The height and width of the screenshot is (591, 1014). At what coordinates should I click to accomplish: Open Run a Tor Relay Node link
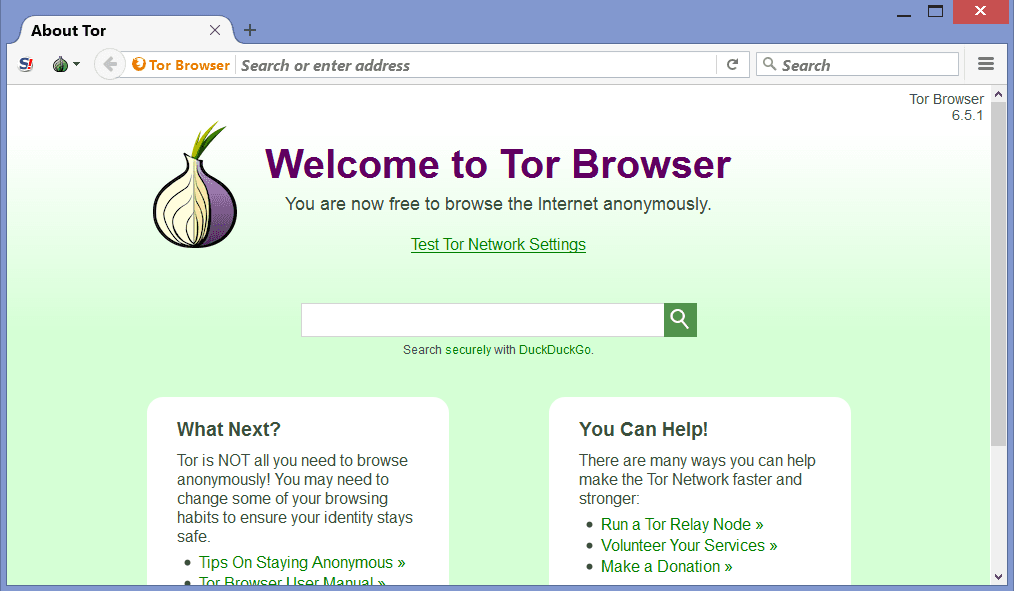point(682,524)
